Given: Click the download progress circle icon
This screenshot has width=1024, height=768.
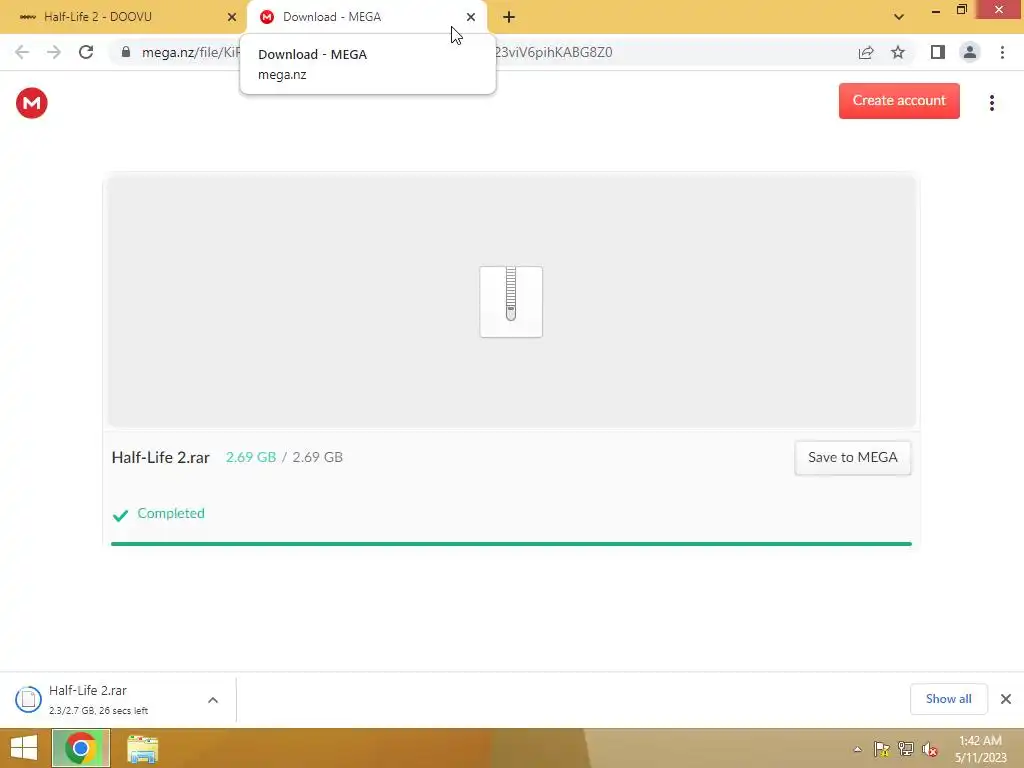Looking at the screenshot, I should click(28, 699).
